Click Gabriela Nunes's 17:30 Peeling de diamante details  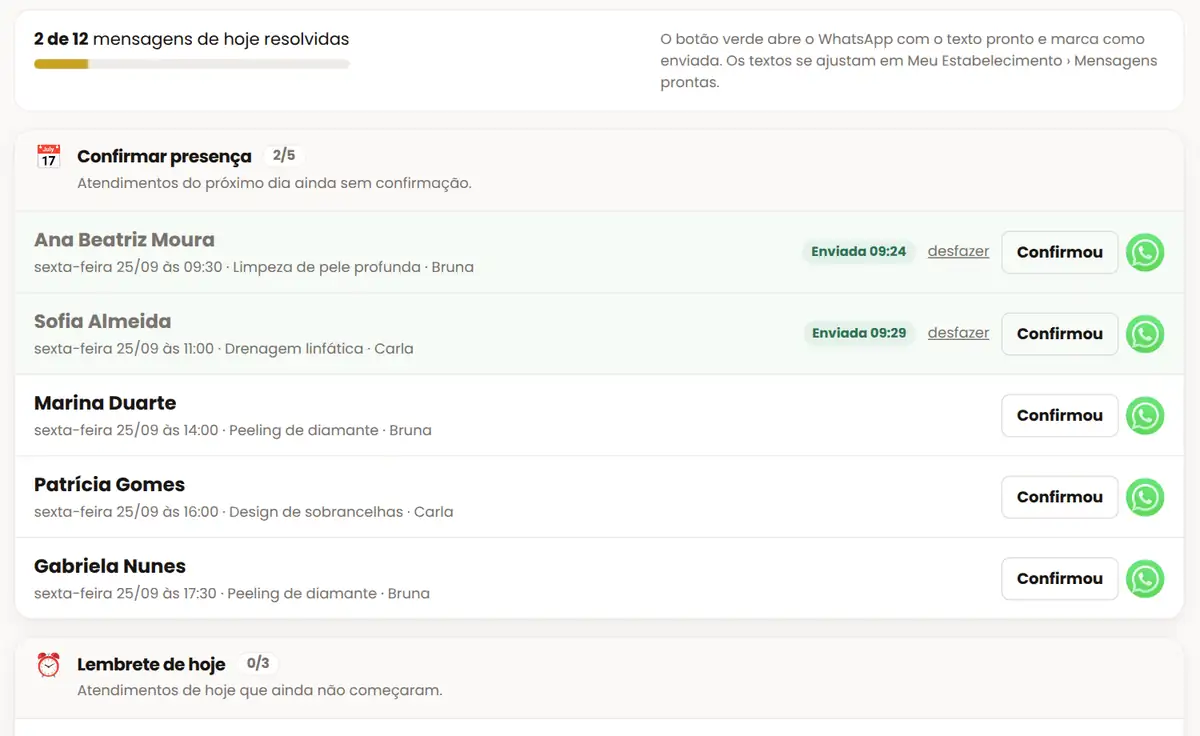click(232, 593)
